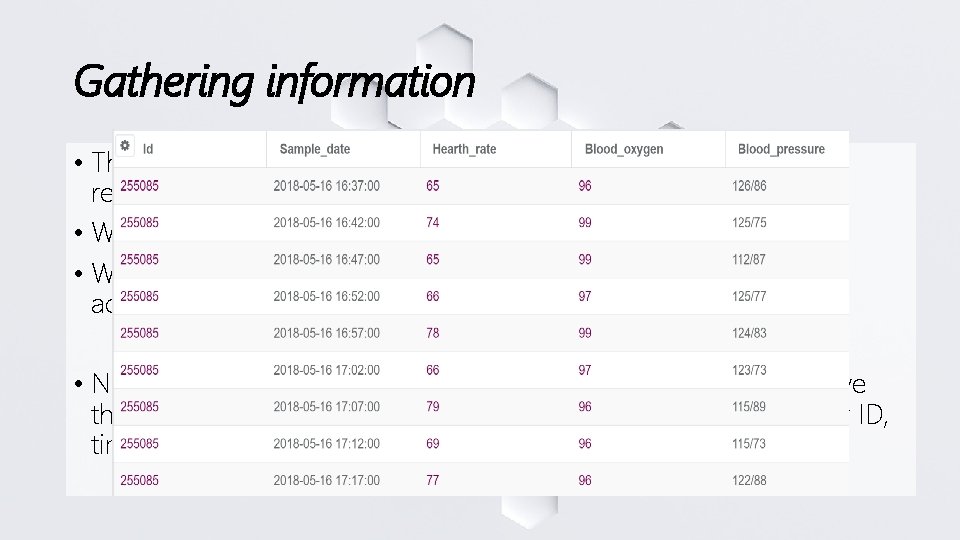Open Id 255085 in the 16:37:00 row
This screenshot has height=540, width=960.
(140, 186)
